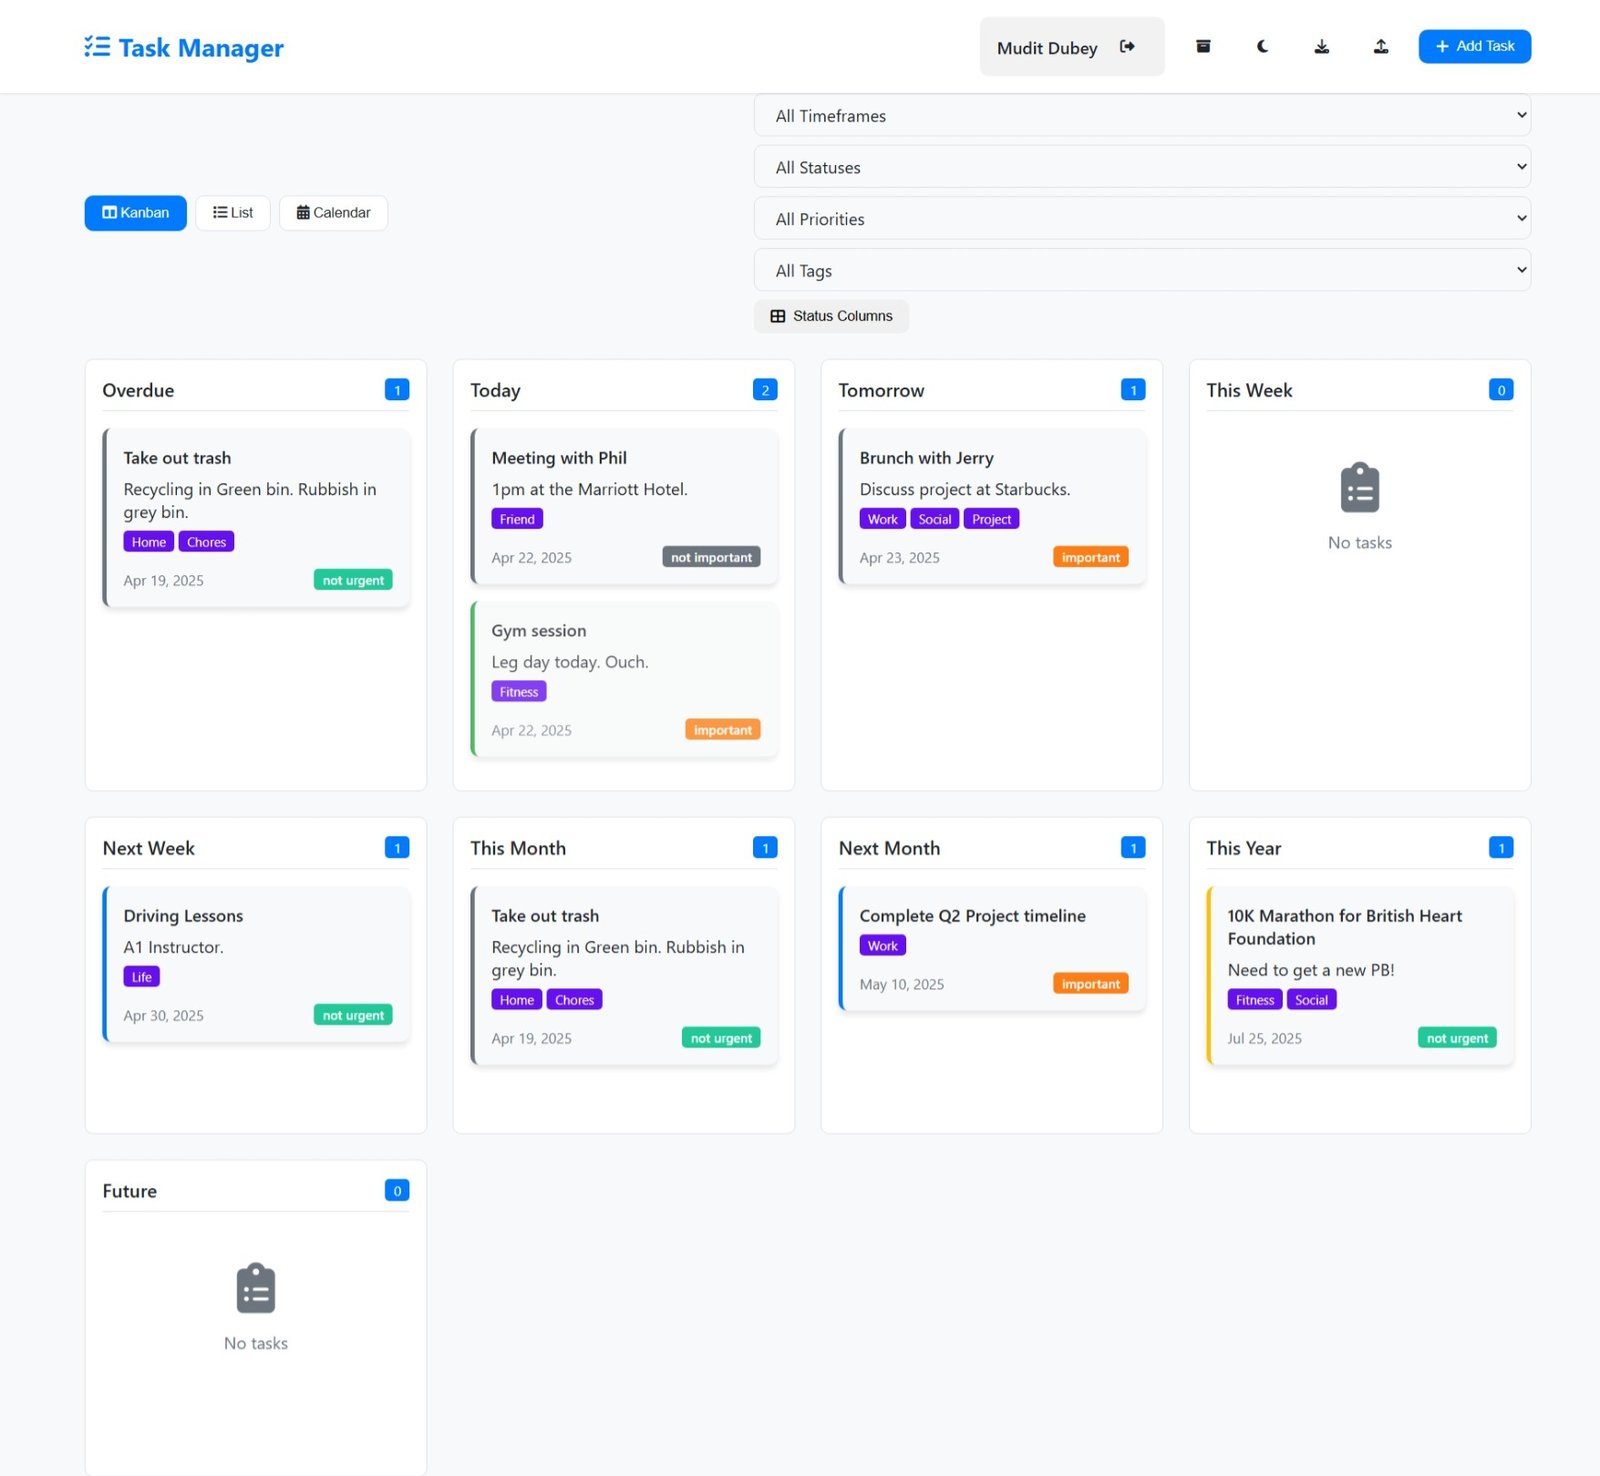Open the archive icon in the header

point(1203,46)
